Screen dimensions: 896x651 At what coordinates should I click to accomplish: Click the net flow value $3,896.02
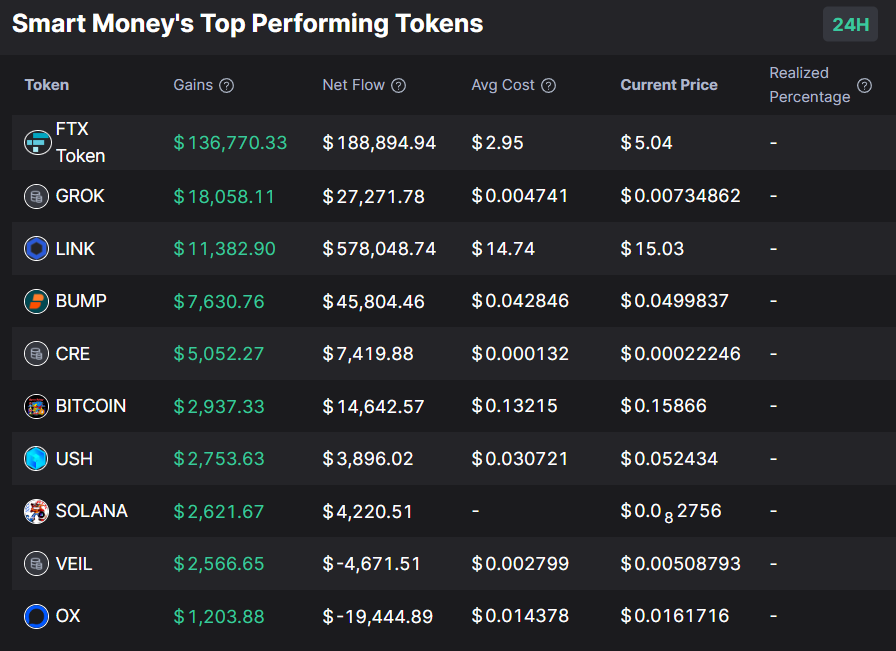point(368,458)
